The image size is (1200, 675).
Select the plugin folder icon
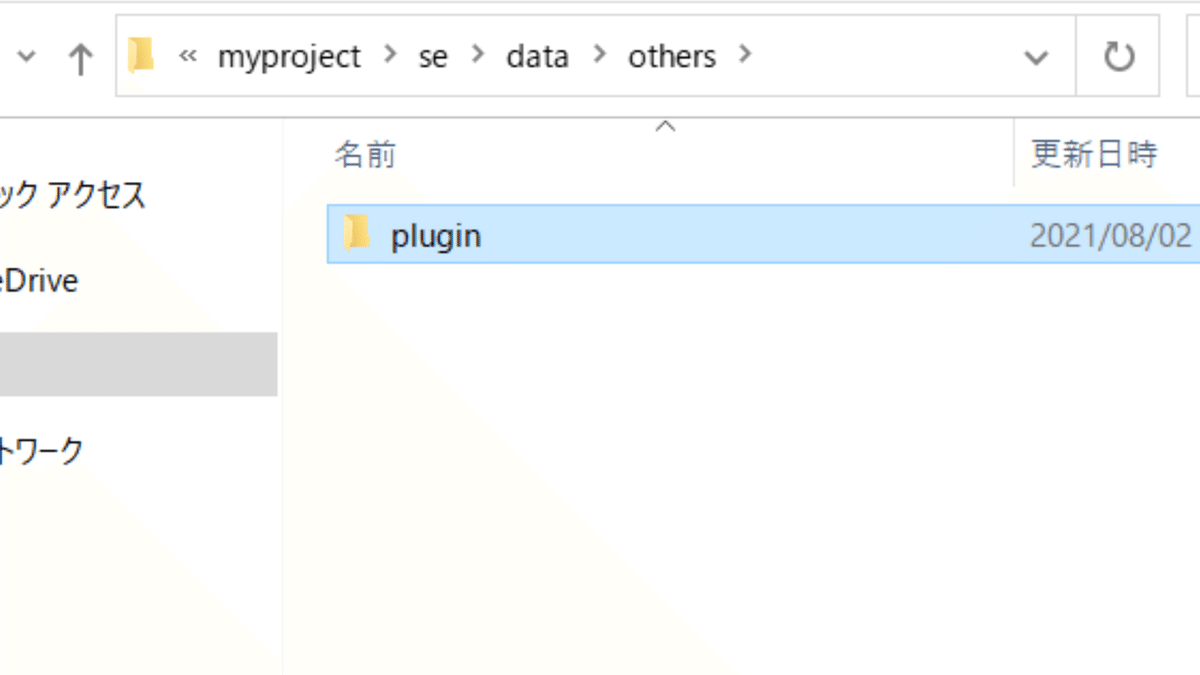(358, 234)
